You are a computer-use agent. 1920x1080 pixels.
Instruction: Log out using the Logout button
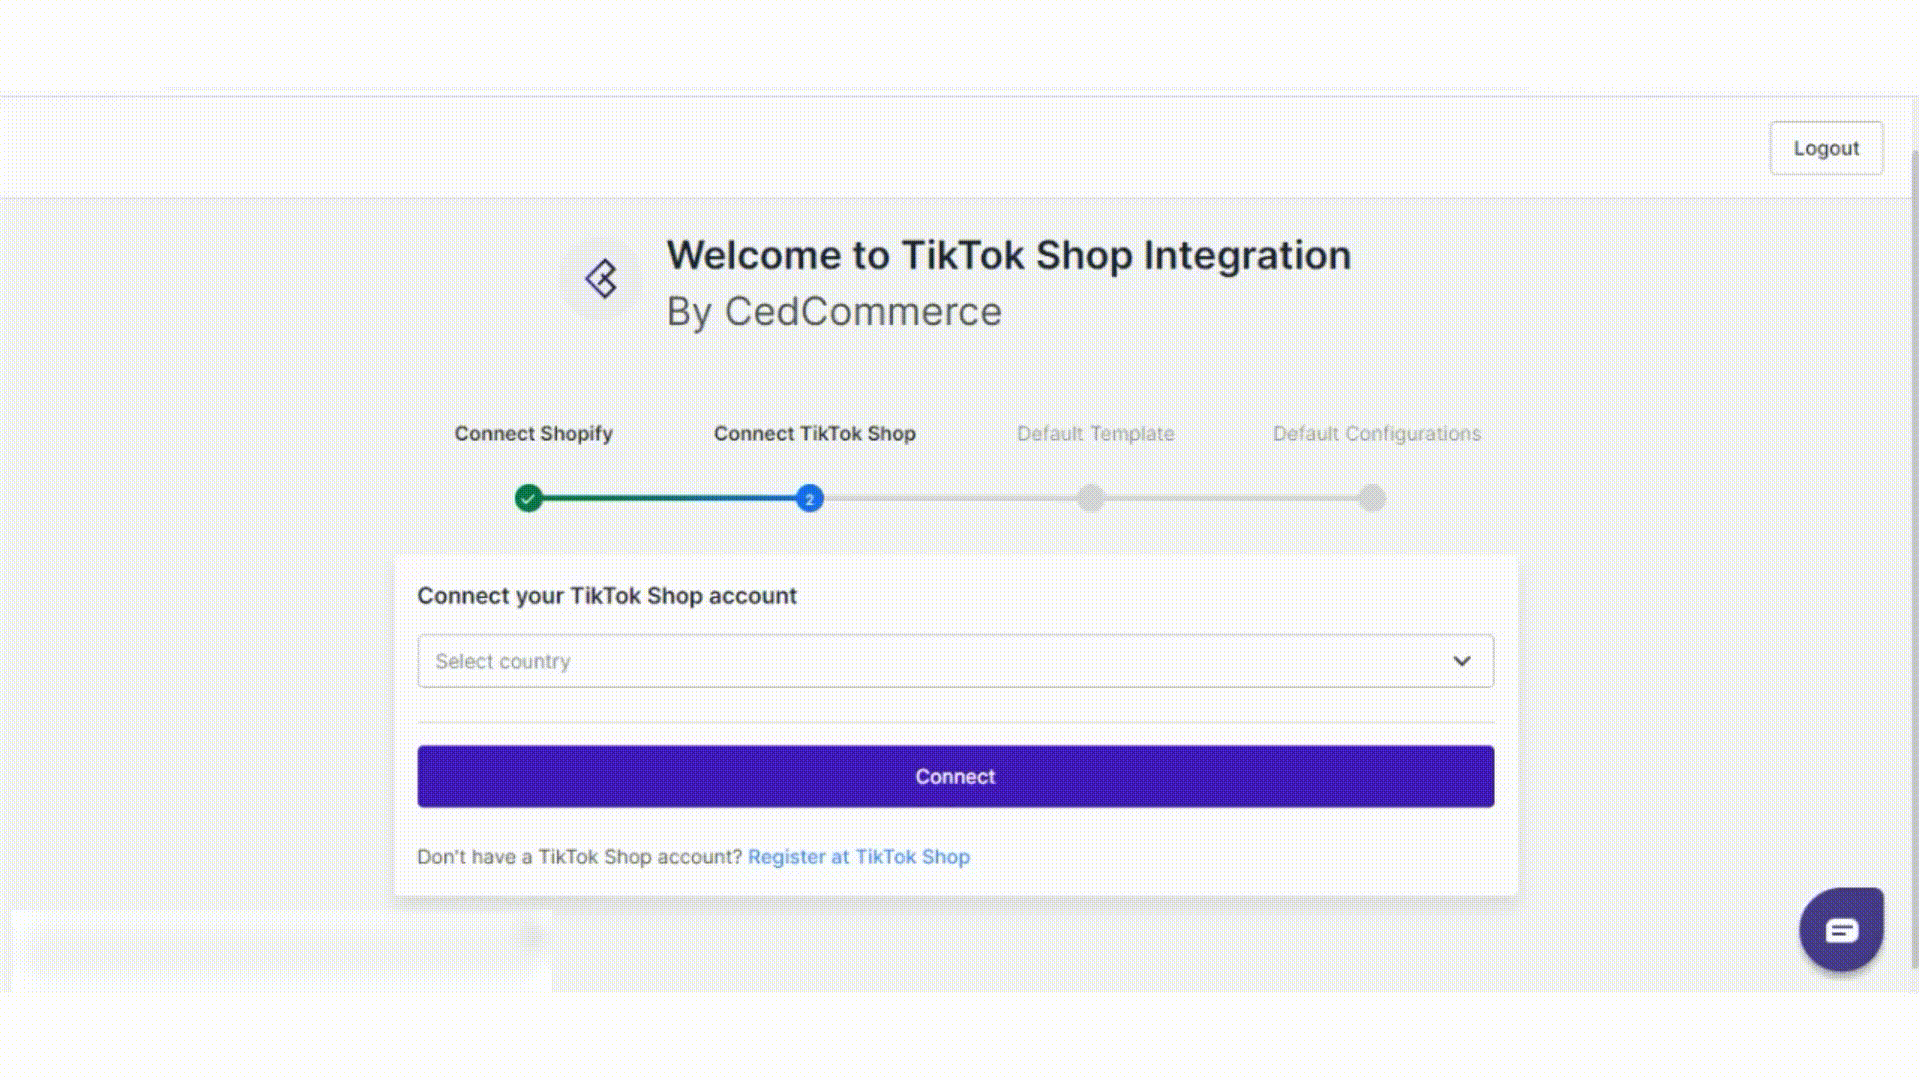1825,148
